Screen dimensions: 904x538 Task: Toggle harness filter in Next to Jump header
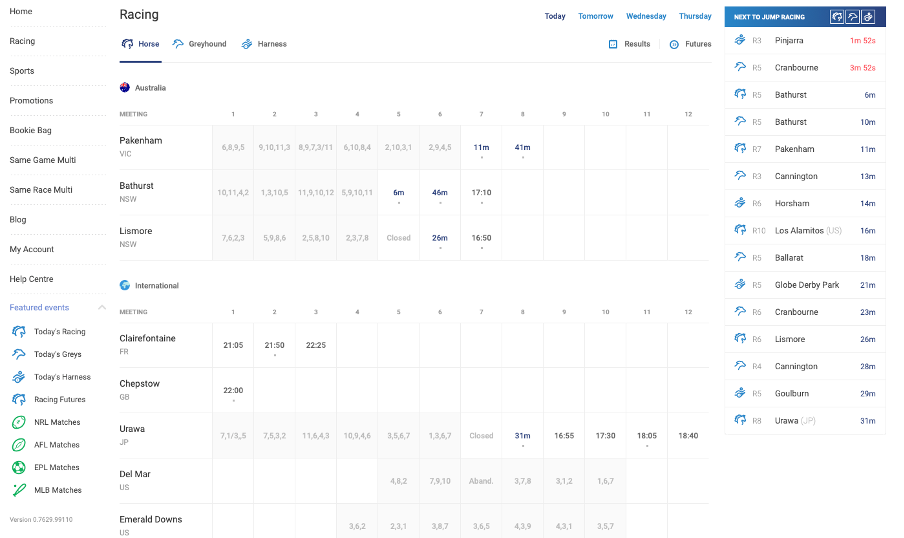coord(868,17)
